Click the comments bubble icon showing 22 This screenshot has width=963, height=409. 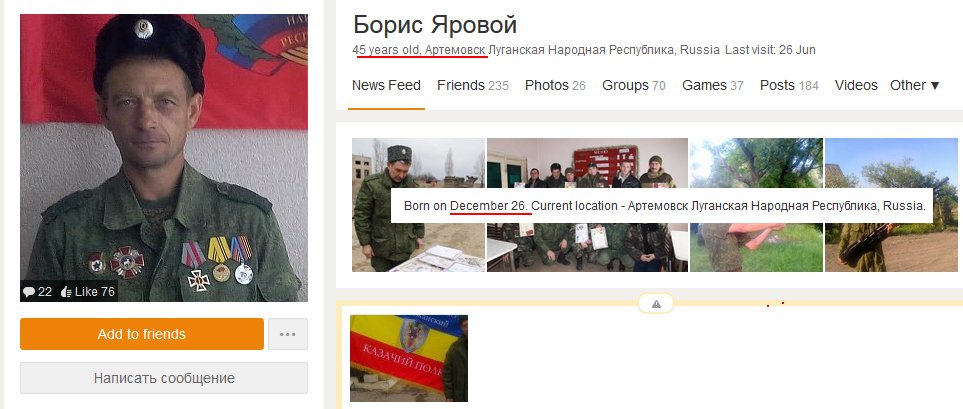tap(29, 292)
